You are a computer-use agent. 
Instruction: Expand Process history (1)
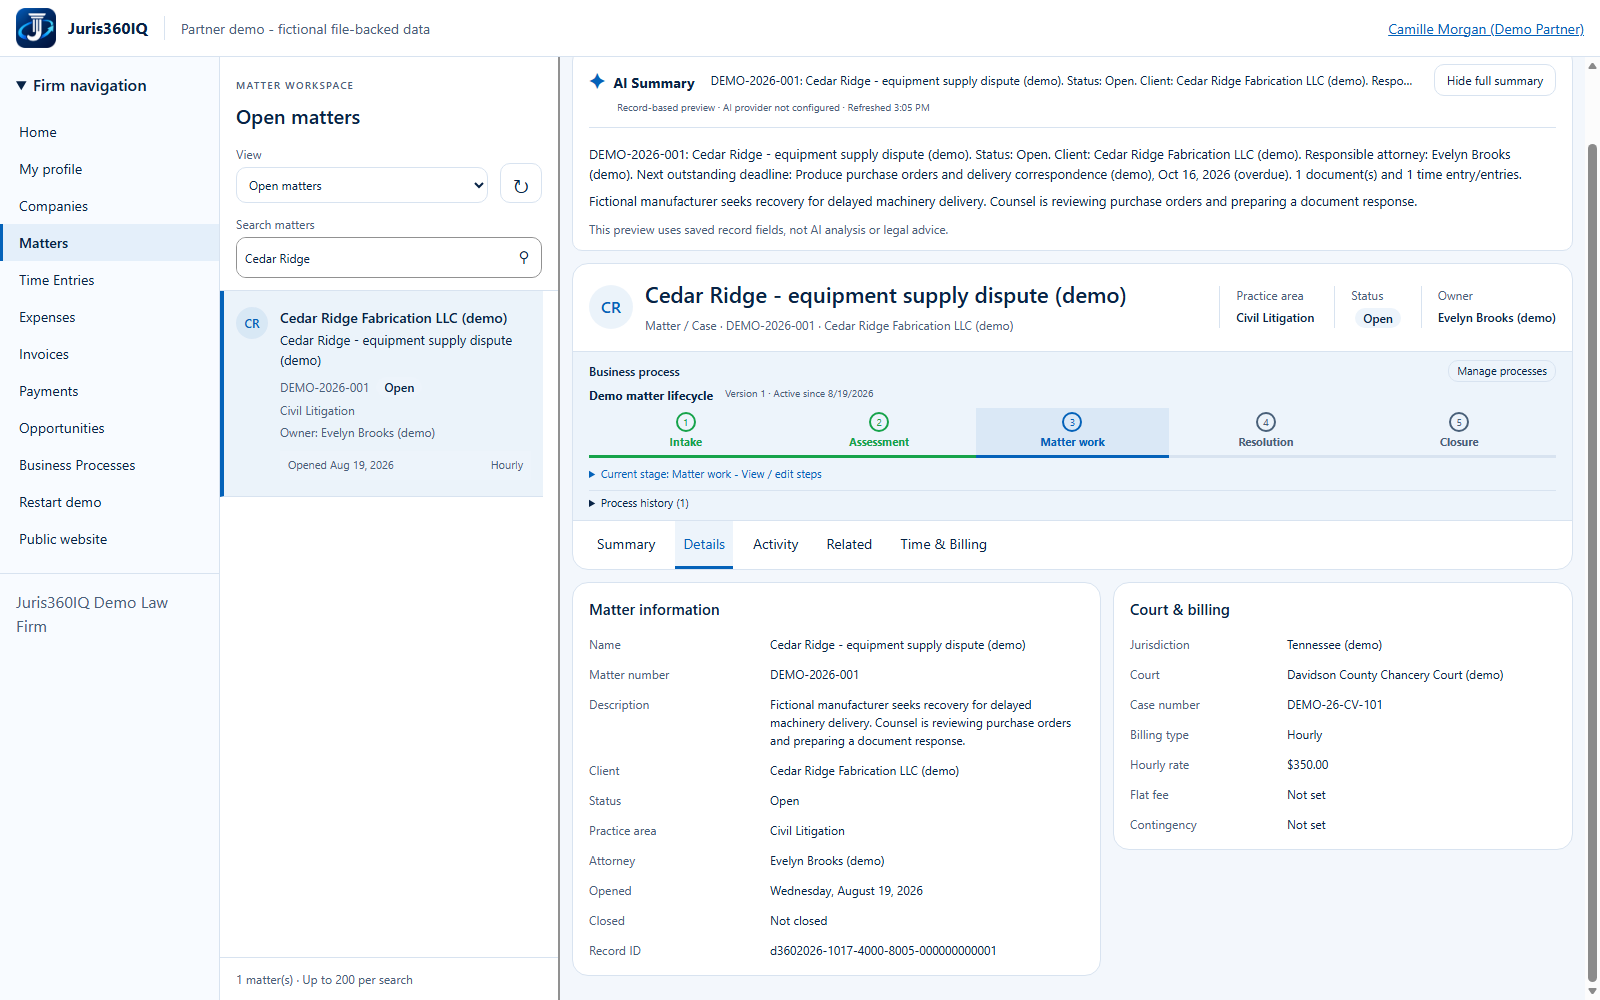tap(639, 503)
